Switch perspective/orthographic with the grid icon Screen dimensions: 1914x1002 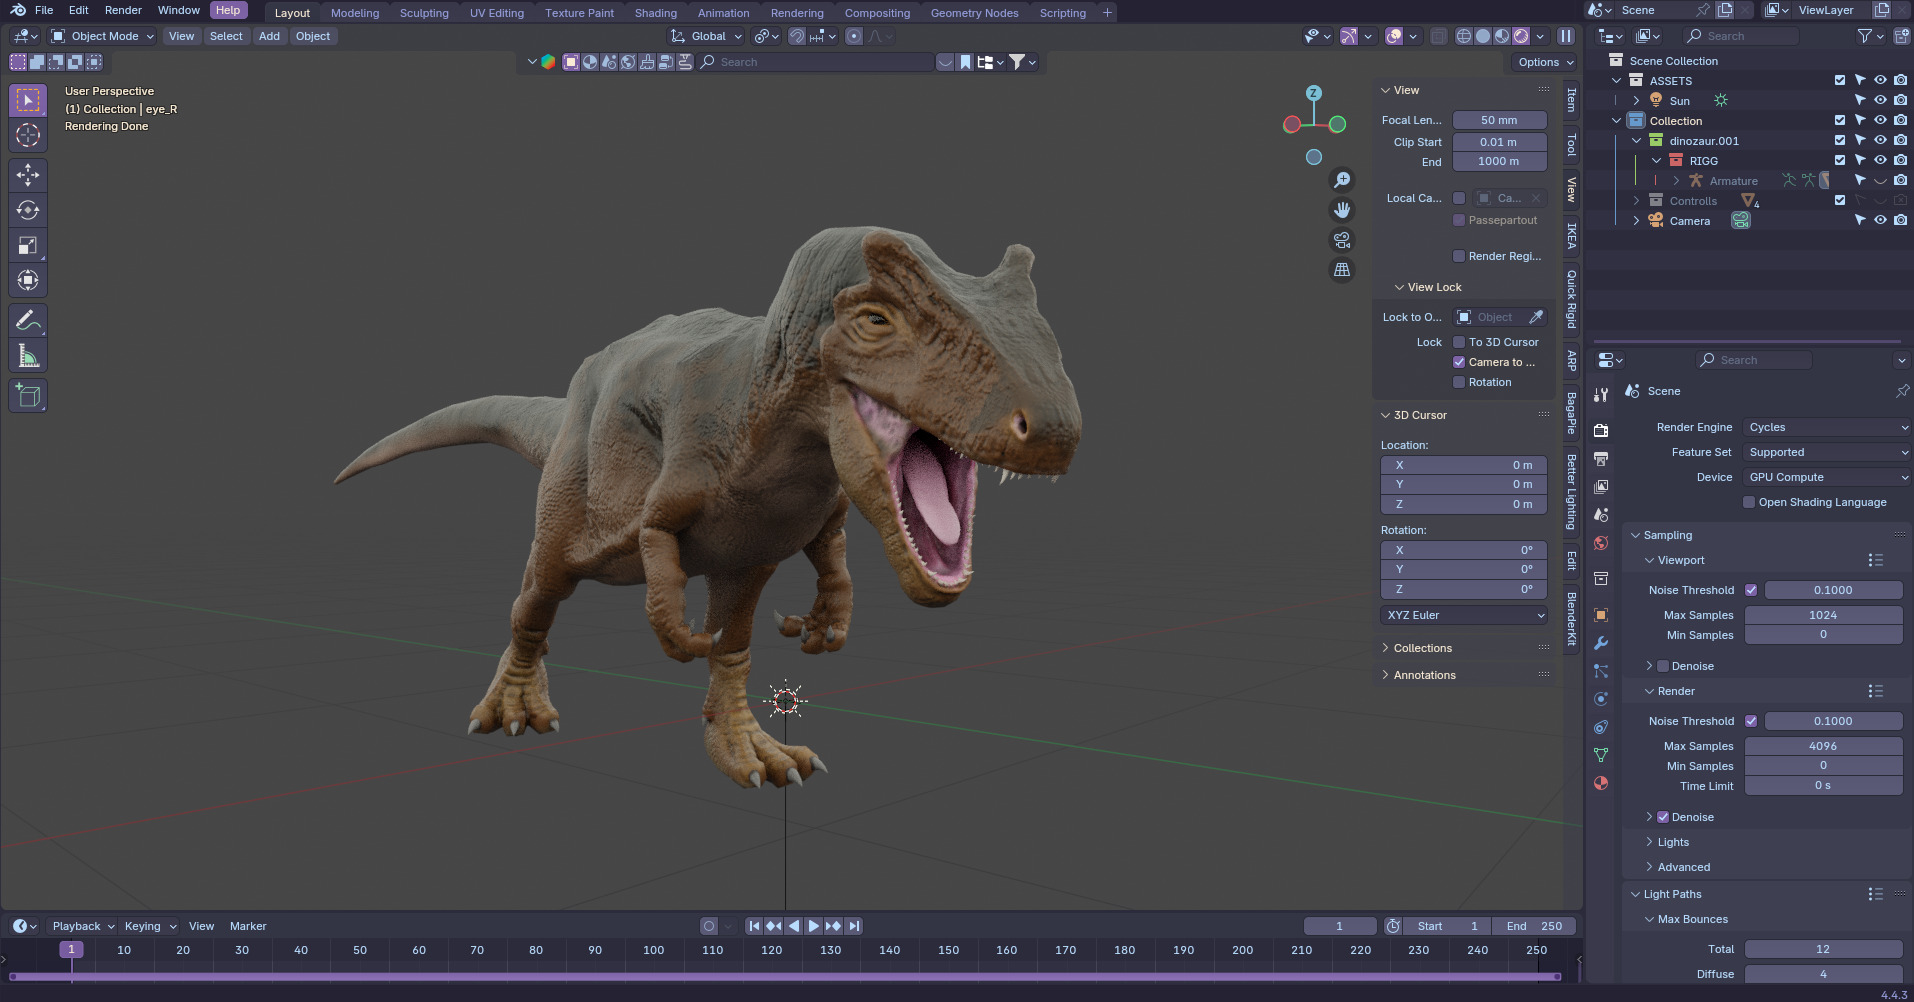(1342, 270)
